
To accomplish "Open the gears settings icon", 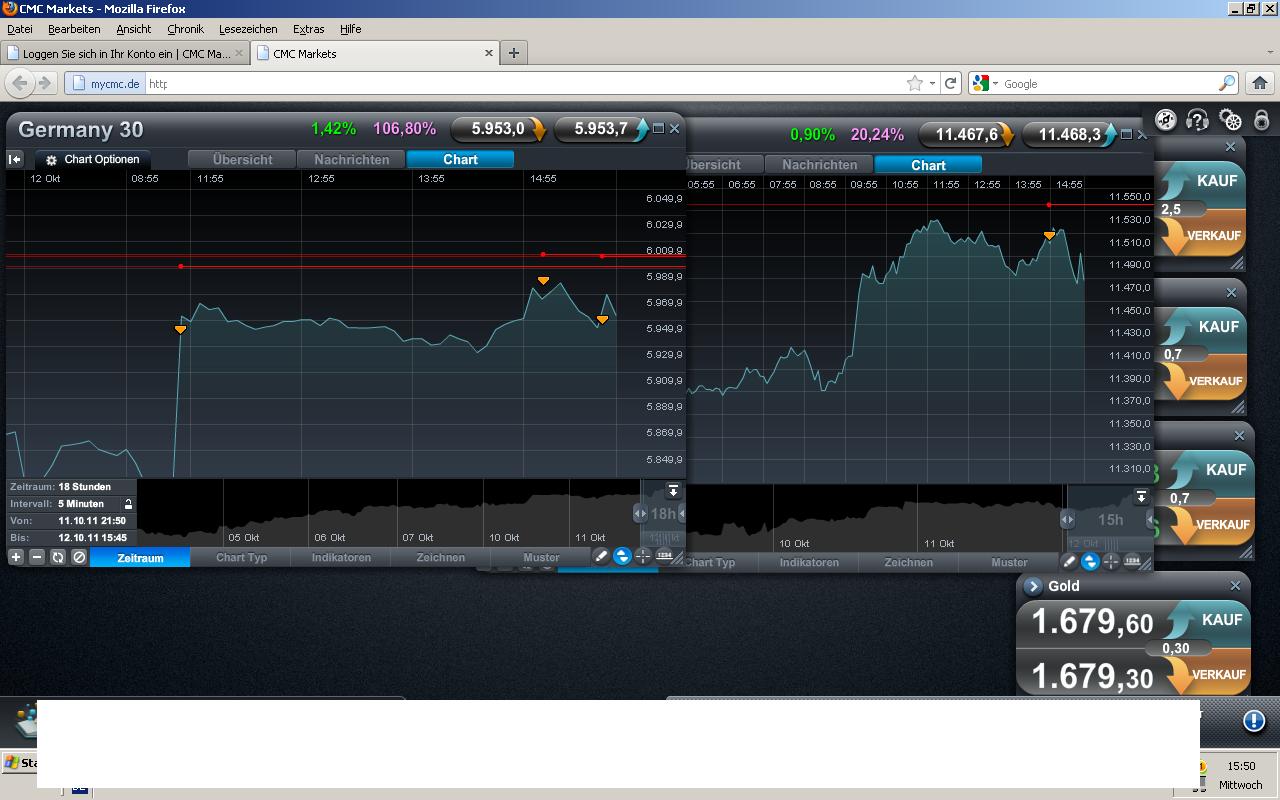I will (1231, 120).
